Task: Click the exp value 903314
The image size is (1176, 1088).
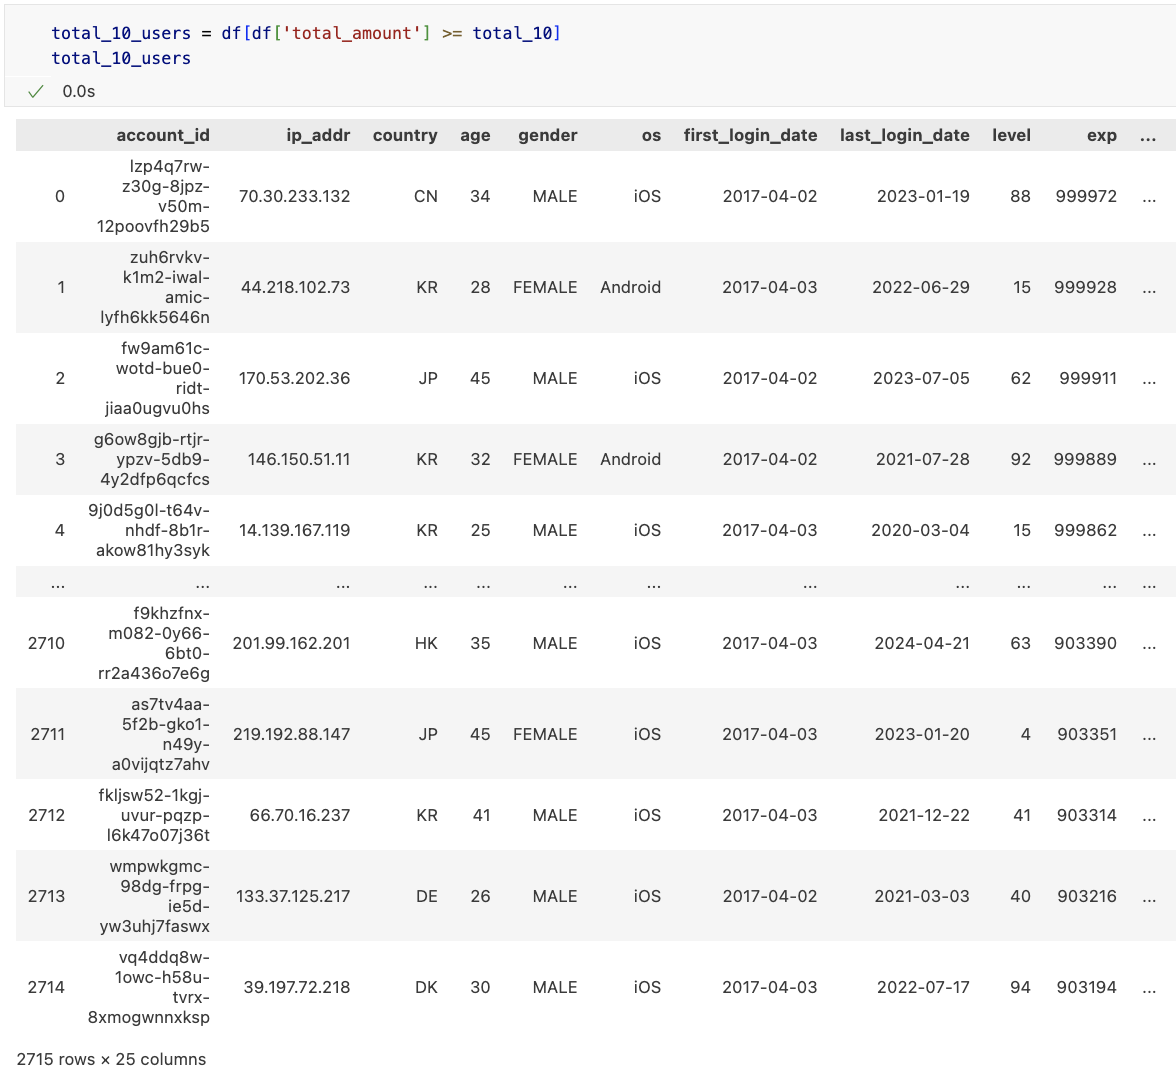Action: coord(1087,815)
